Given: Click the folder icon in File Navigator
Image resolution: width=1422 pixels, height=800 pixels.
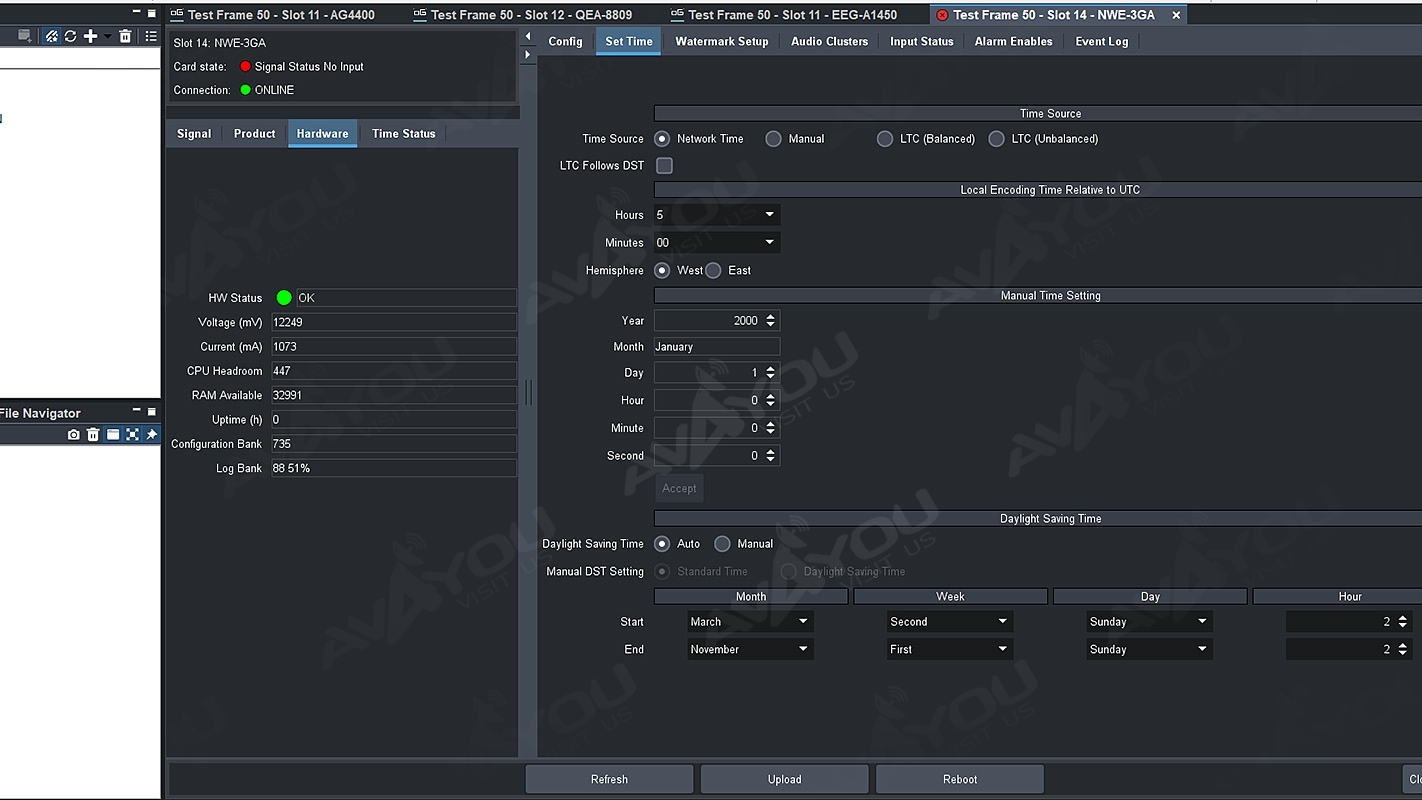Looking at the screenshot, I should pos(113,435).
